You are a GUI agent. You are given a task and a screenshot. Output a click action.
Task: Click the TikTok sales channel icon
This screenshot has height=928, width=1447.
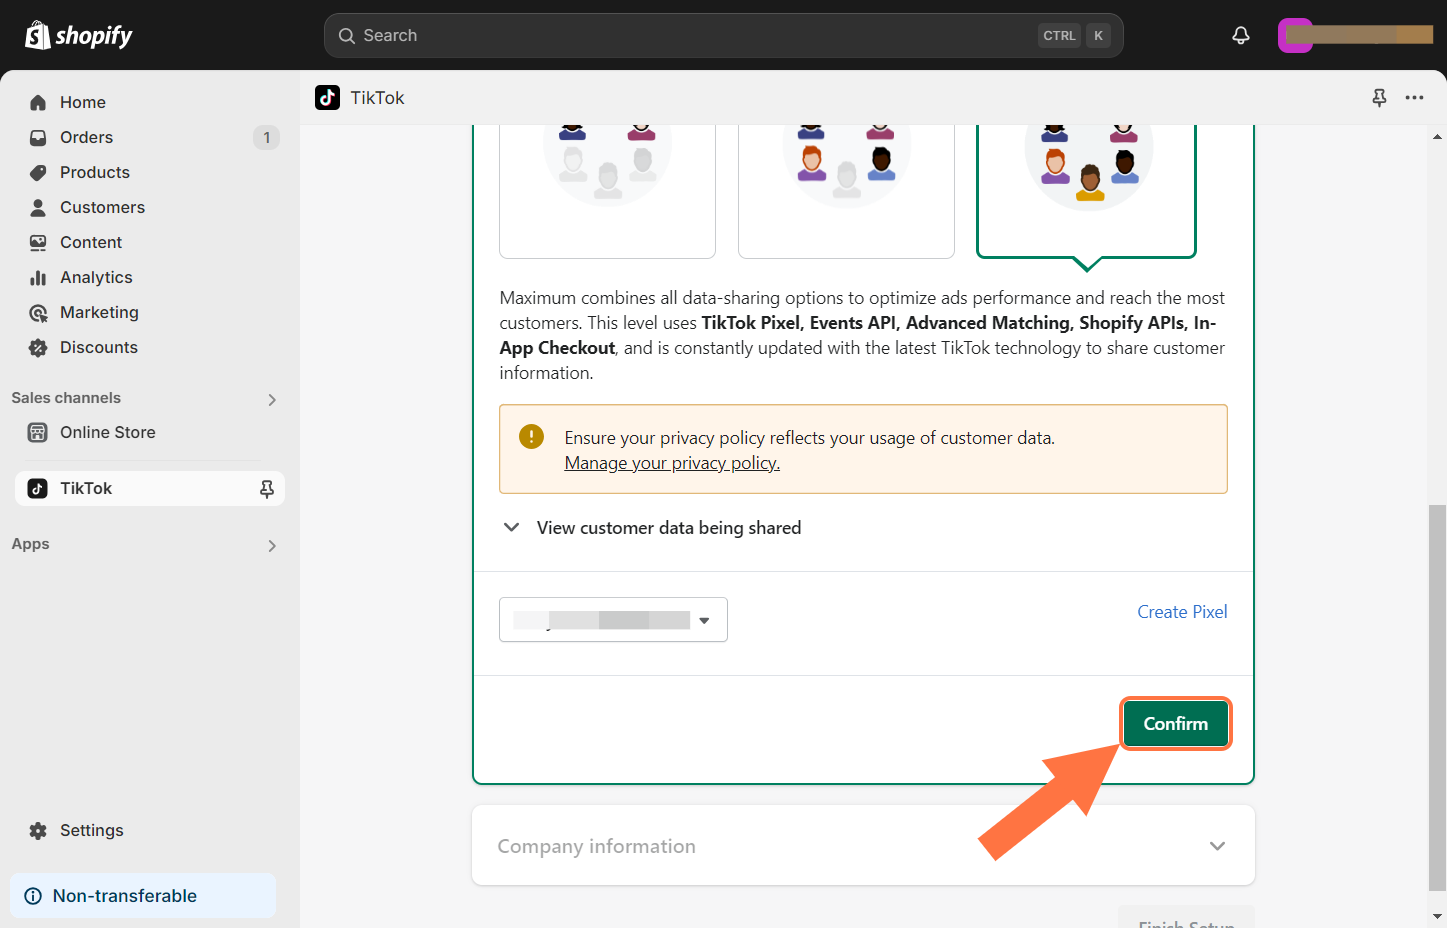tap(37, 488)
